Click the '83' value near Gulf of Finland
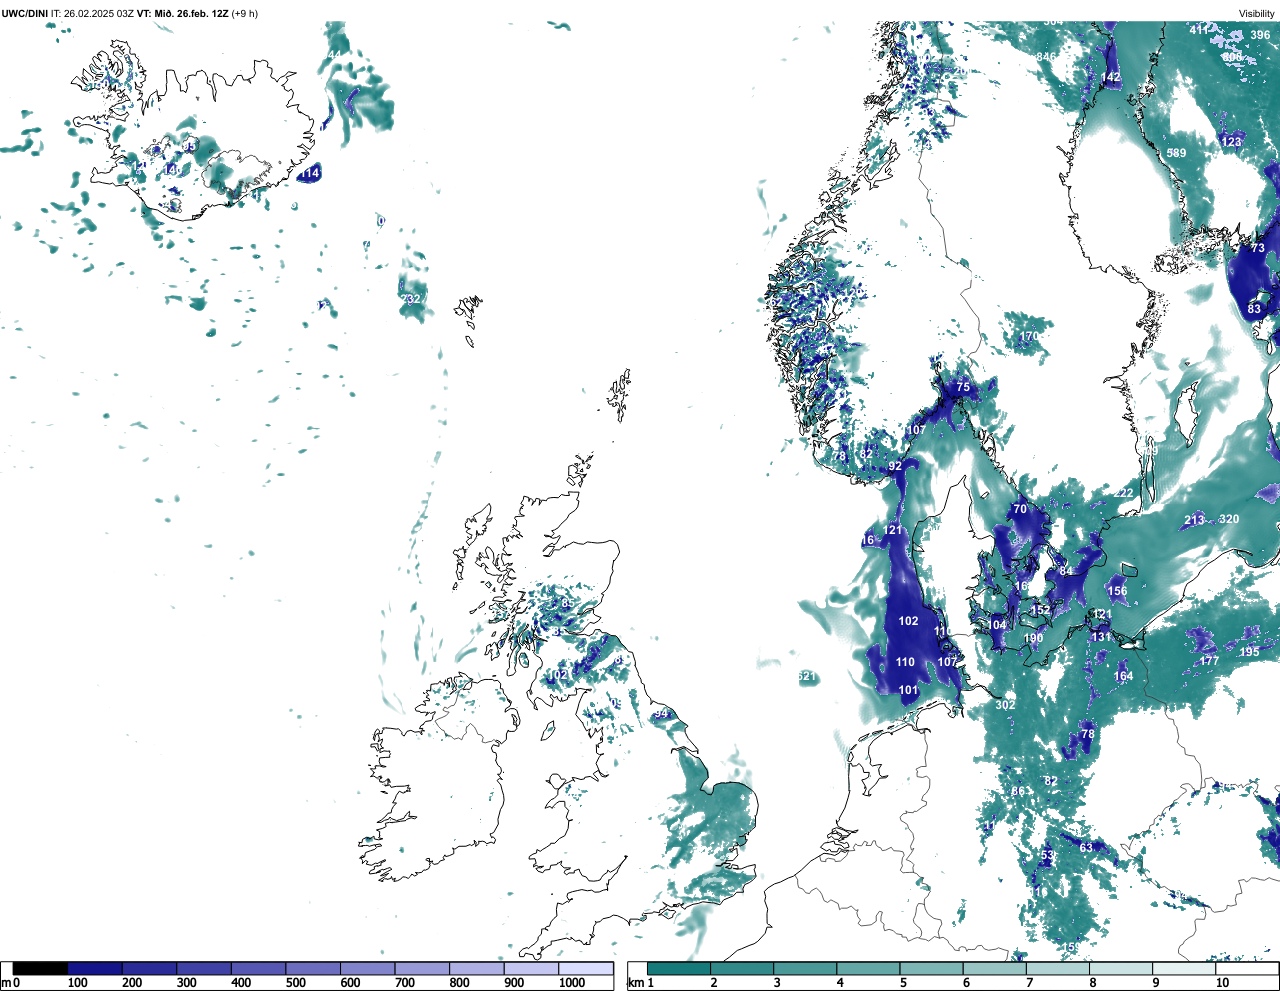This screenshot has width=1280, height=991. point(1255,309)
